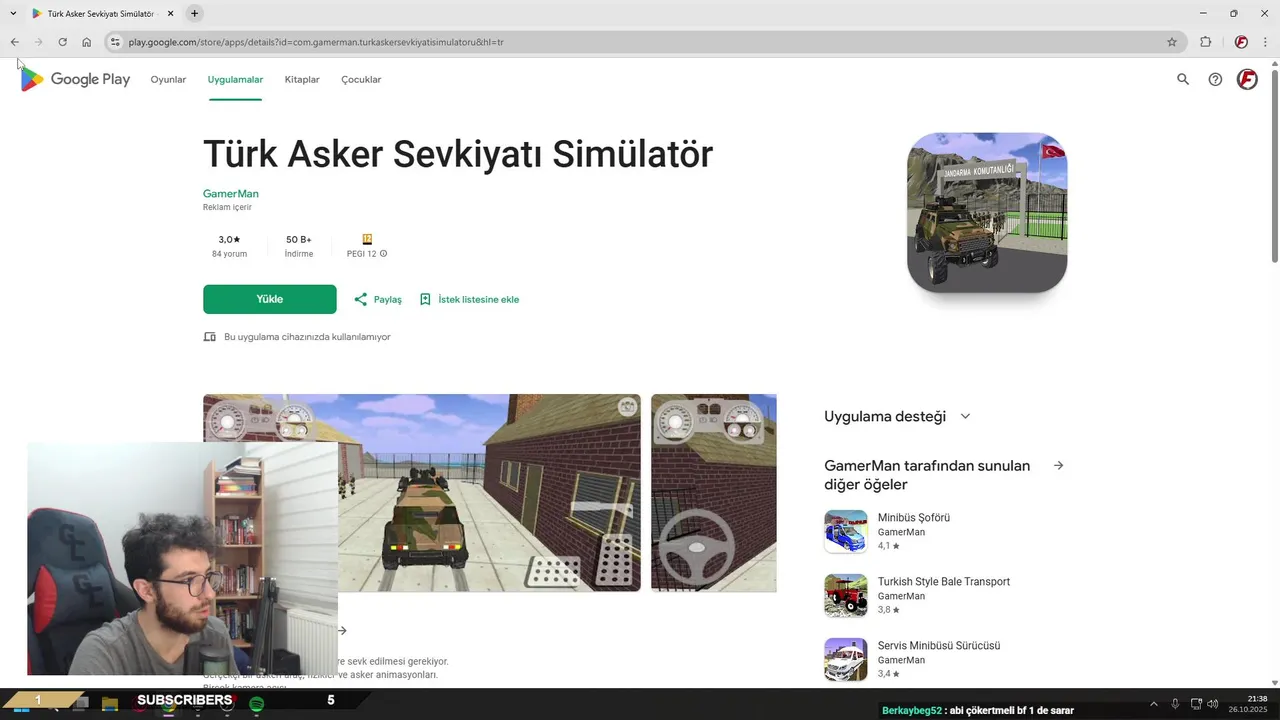Click the PEGI 12 info icon
The width and height of the screenshot is (1280, 720).
[x=383, y=254]
